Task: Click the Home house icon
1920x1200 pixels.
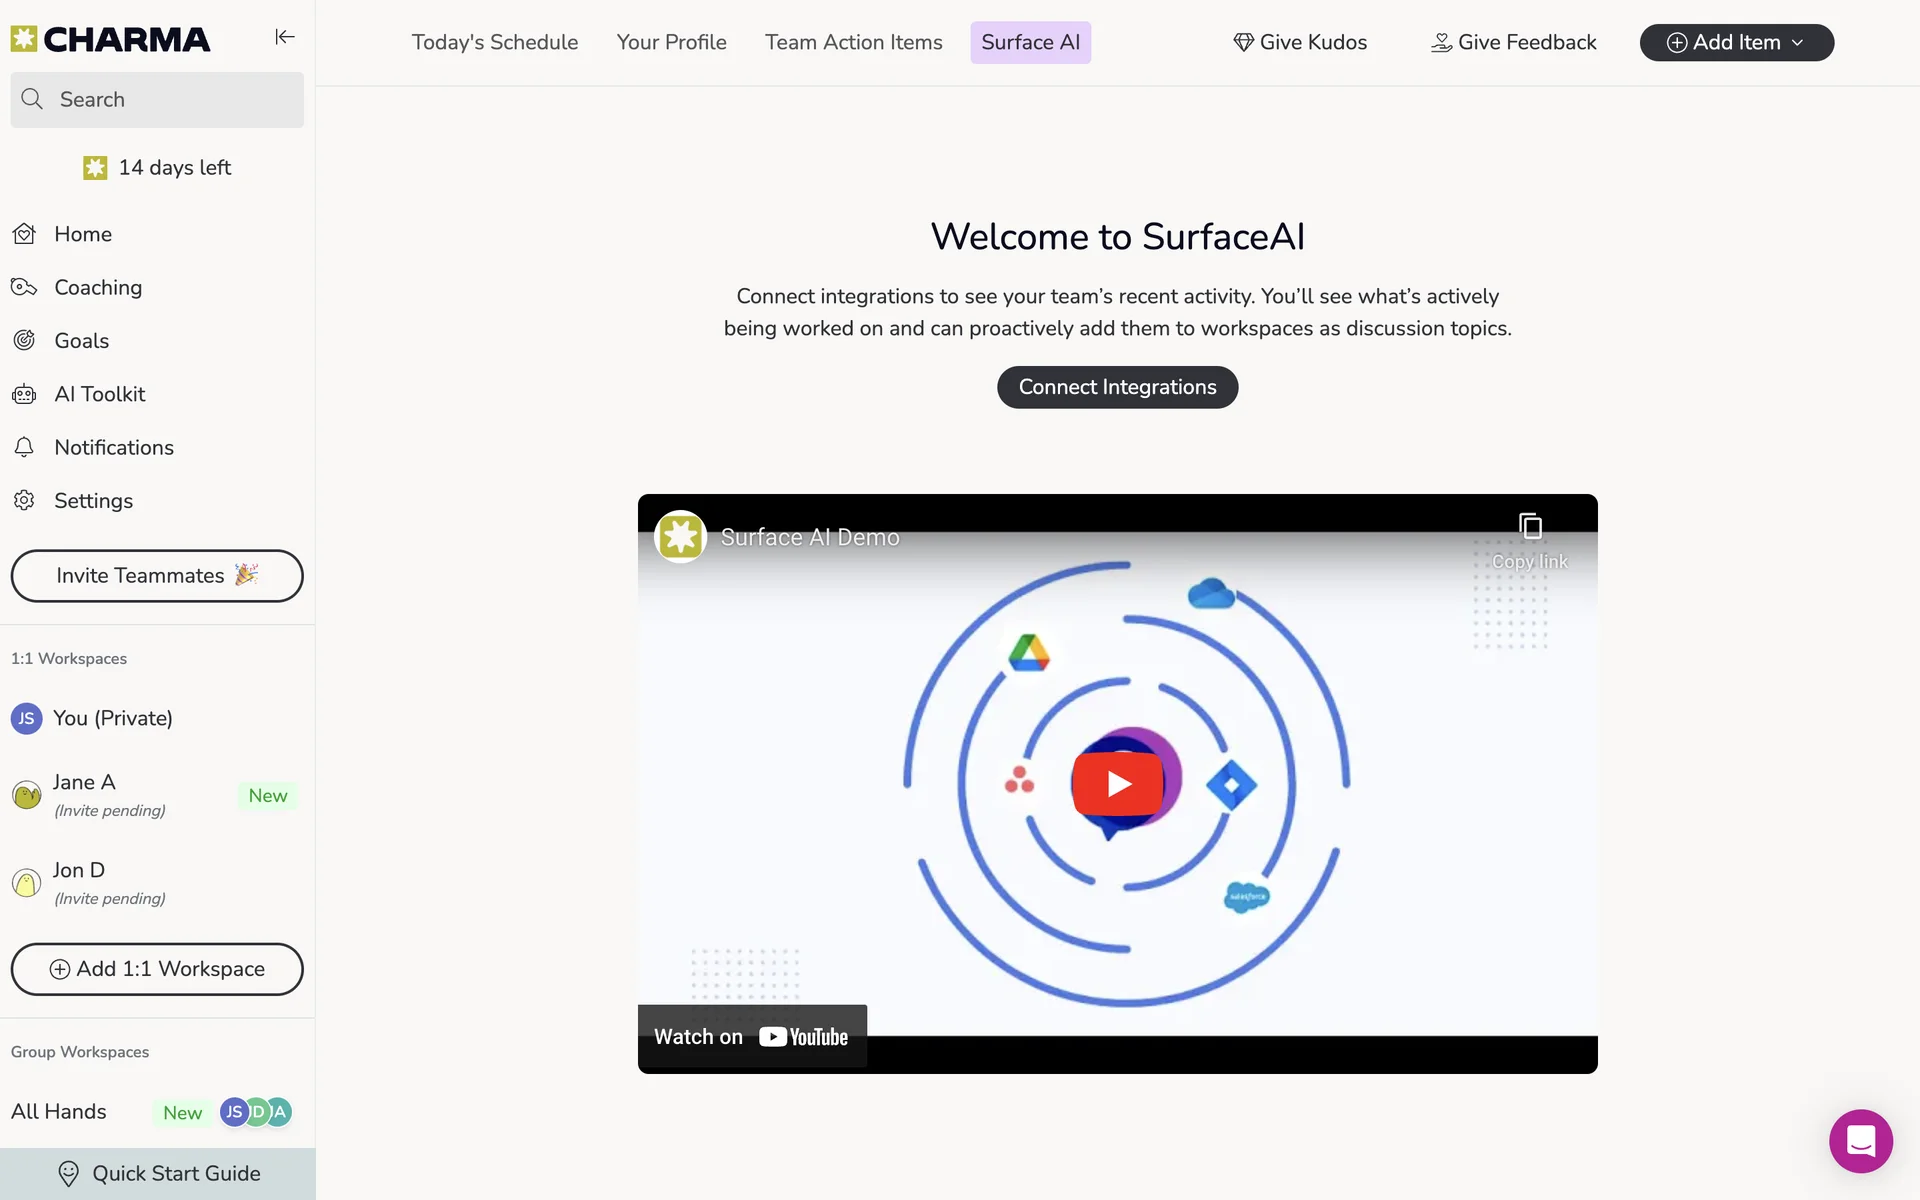Action: 25,234
